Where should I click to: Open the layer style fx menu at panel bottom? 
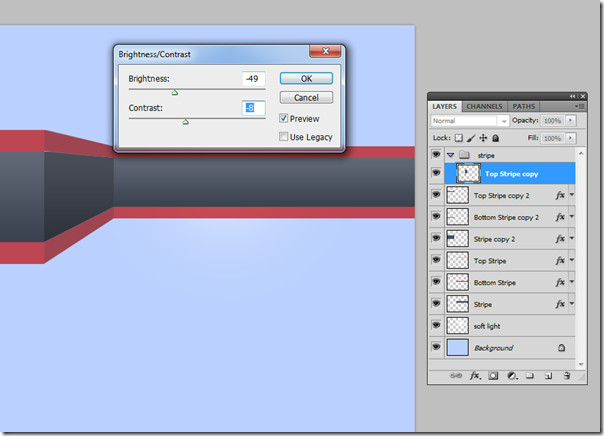tap(475, 376)
